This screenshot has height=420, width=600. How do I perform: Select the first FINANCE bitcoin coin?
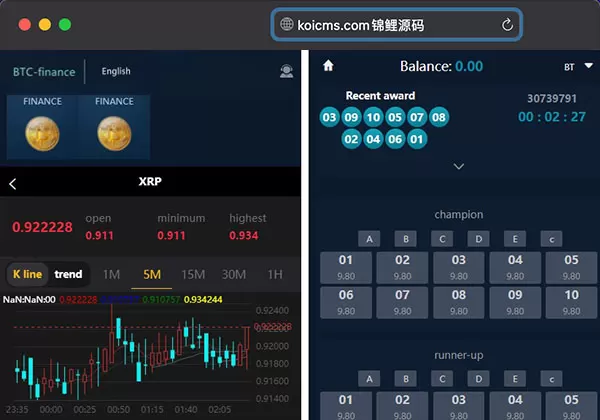[42, 132]
